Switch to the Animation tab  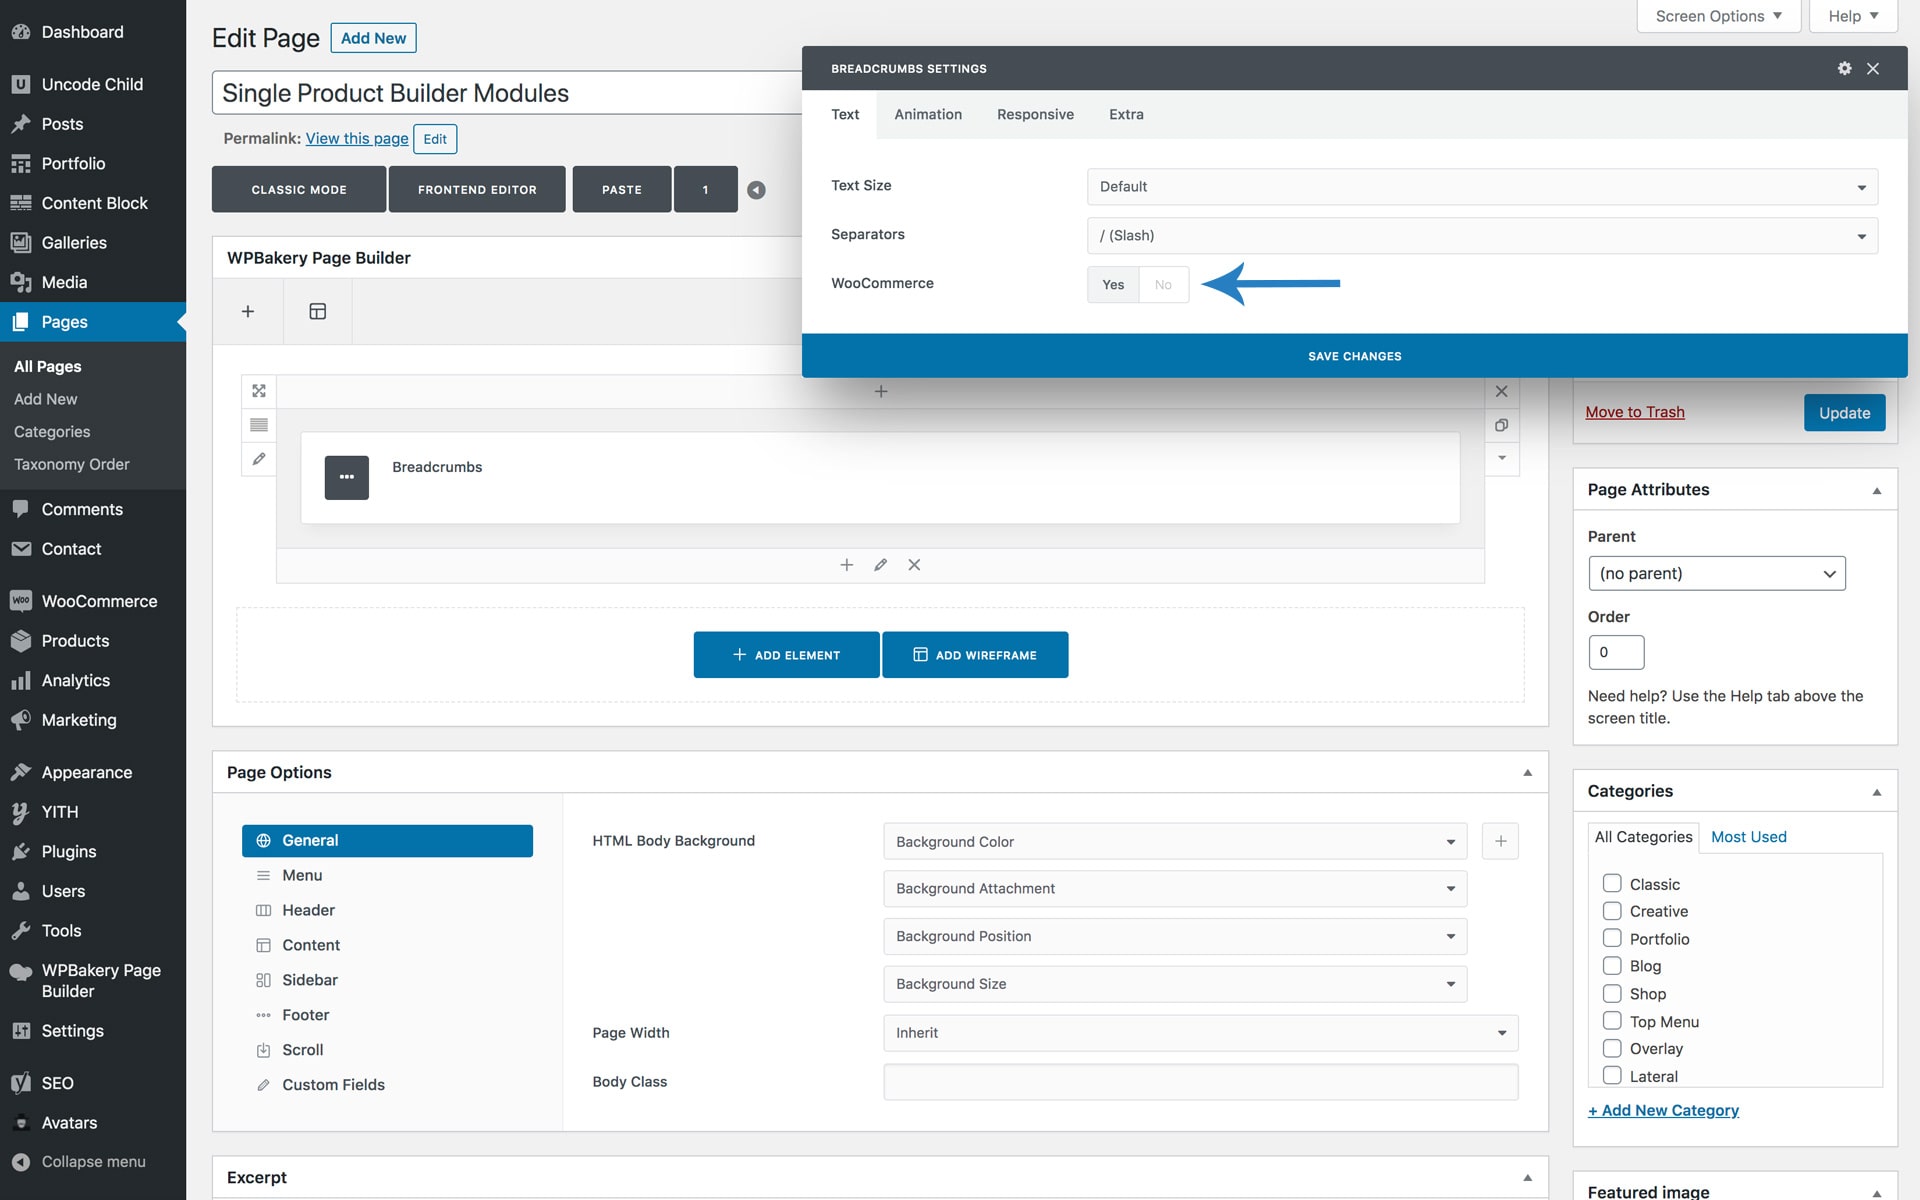(x=927, y=115)
